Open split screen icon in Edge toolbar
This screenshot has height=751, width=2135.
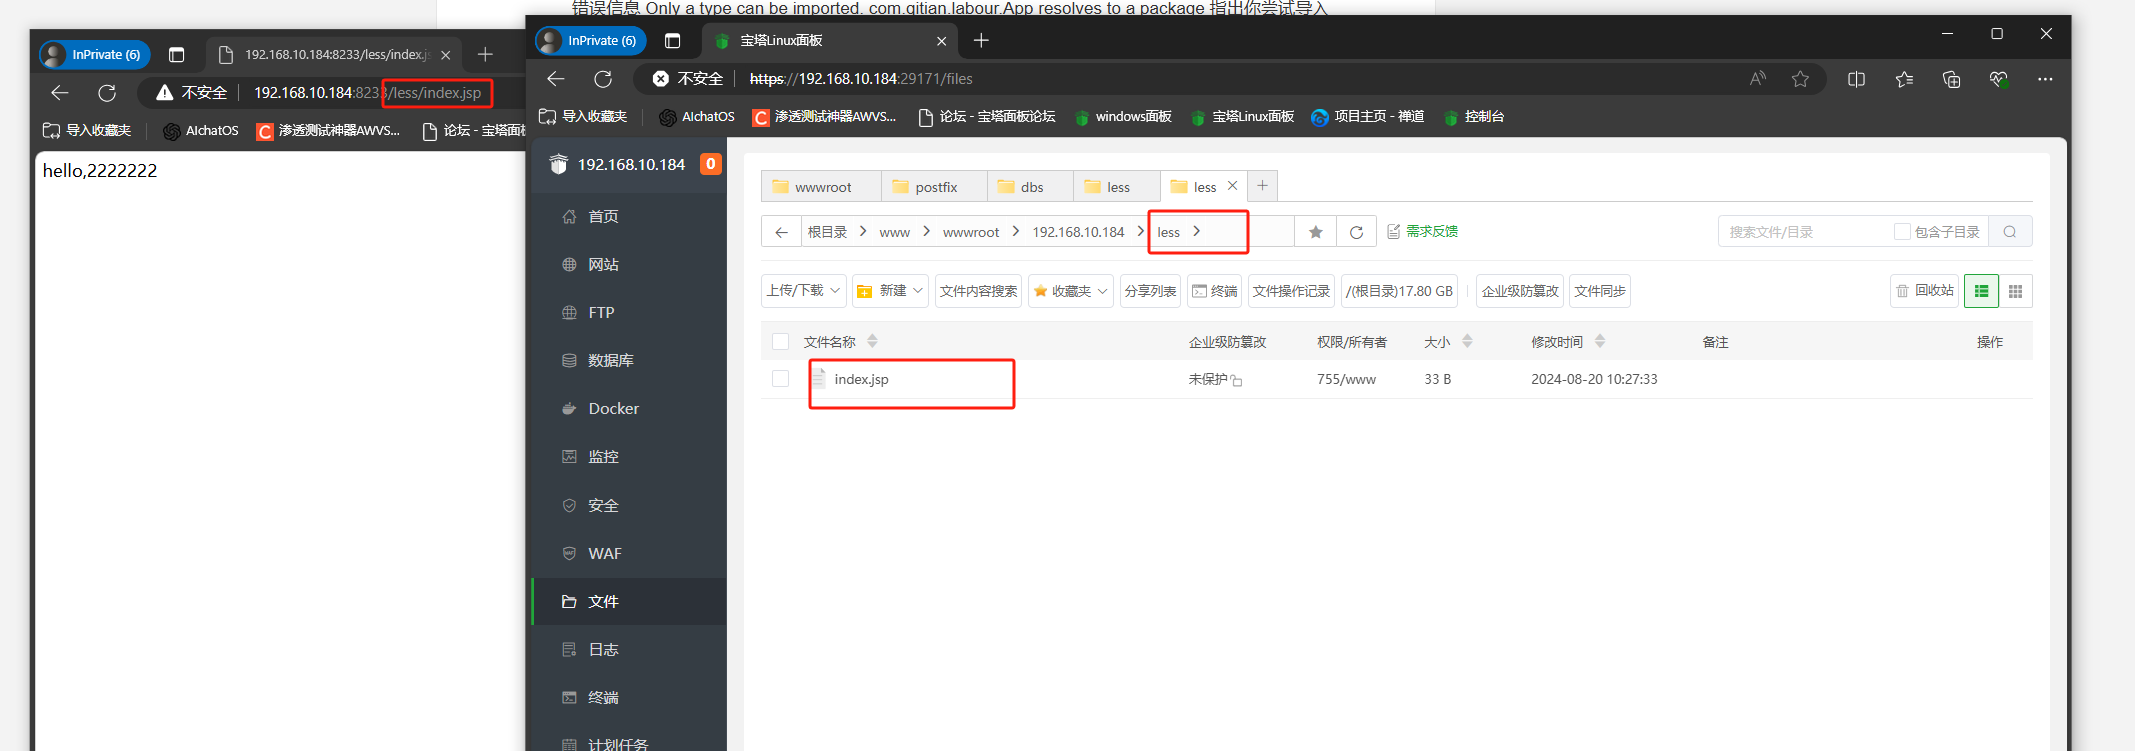pos(1856,79)
